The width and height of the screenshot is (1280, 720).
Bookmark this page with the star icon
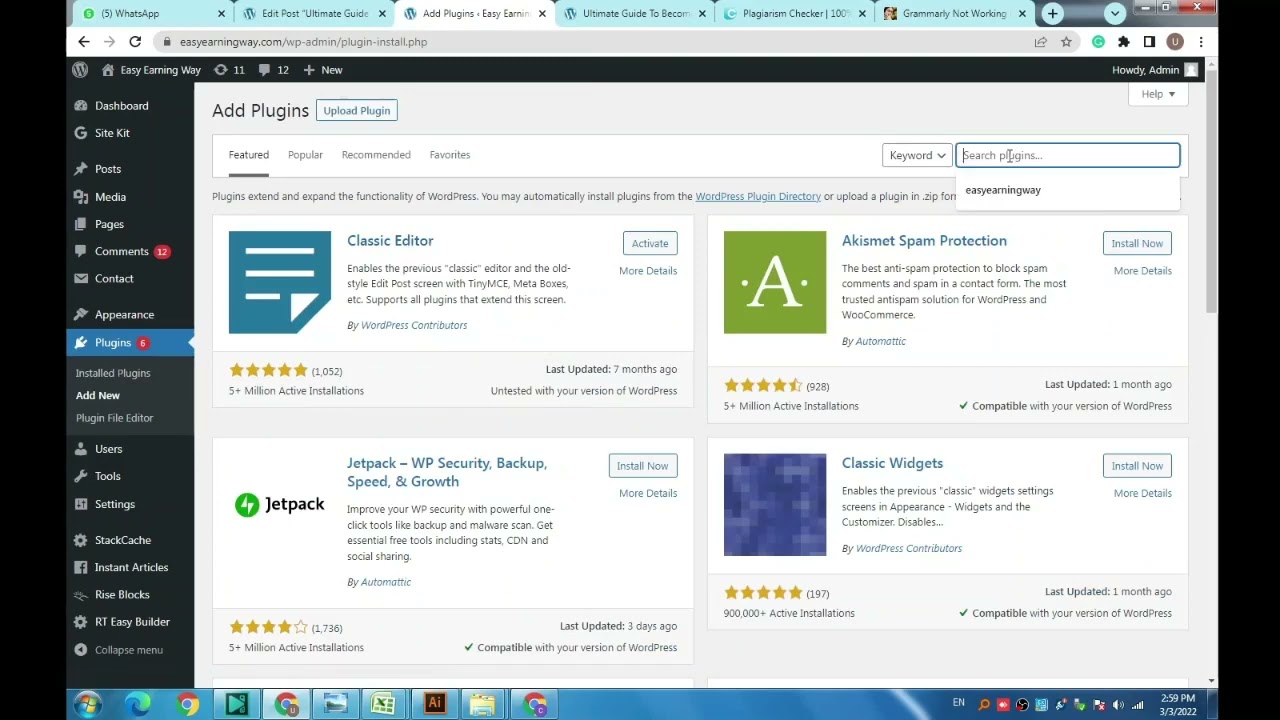click(x=1066, y=42)
